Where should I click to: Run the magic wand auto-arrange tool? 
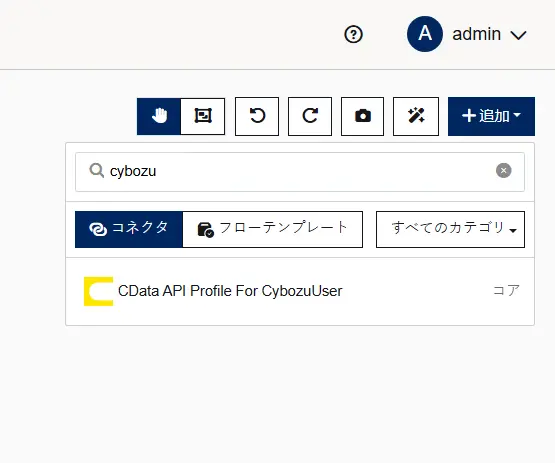pos(416,116)
